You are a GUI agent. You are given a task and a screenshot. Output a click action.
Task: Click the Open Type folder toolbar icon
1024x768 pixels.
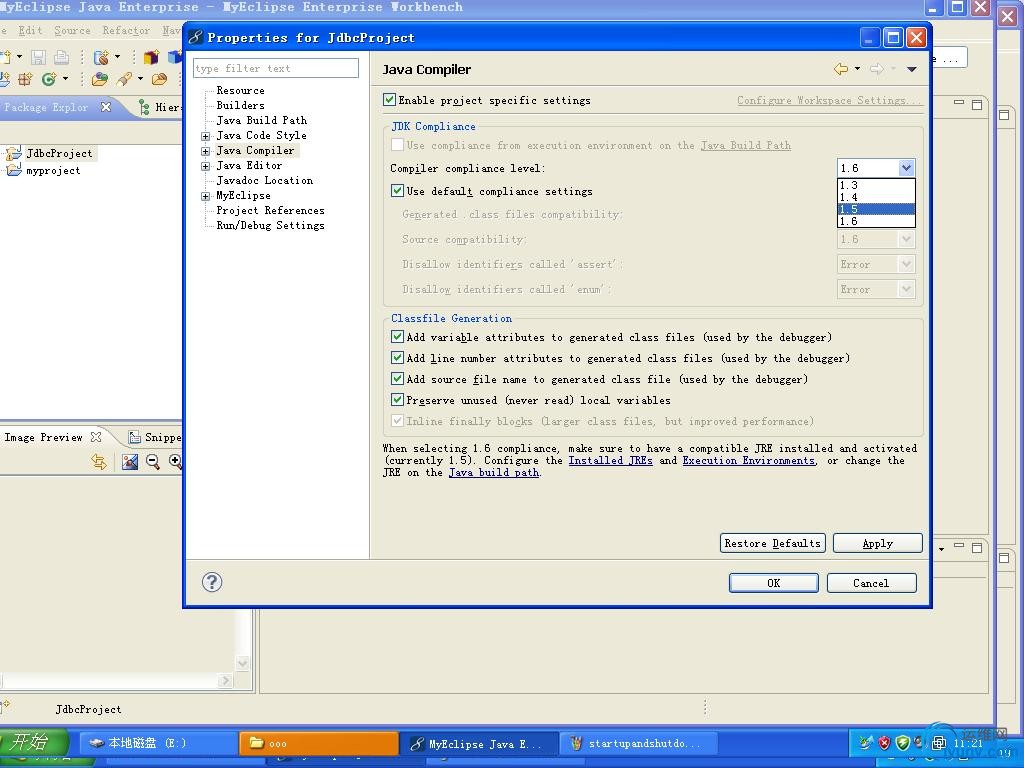(100, 79)
